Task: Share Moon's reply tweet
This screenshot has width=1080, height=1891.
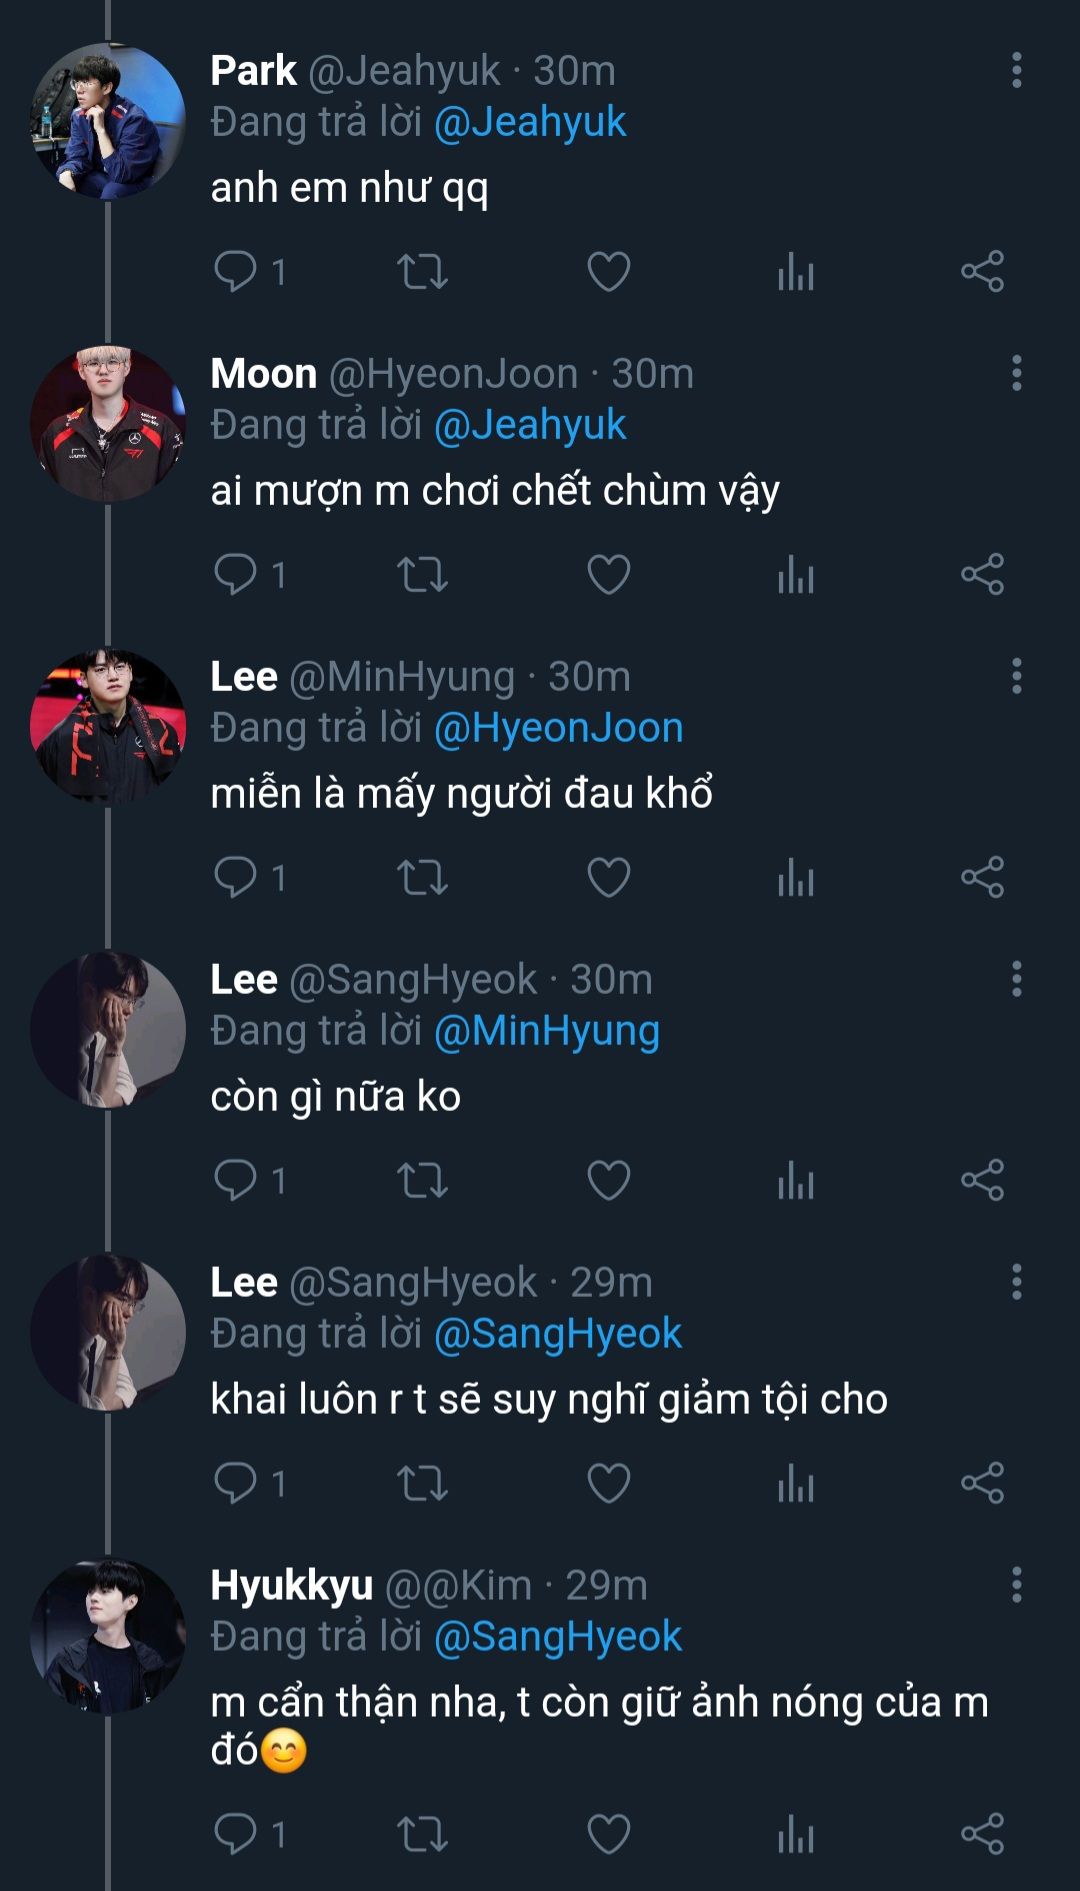Action: tap(982, 575)
